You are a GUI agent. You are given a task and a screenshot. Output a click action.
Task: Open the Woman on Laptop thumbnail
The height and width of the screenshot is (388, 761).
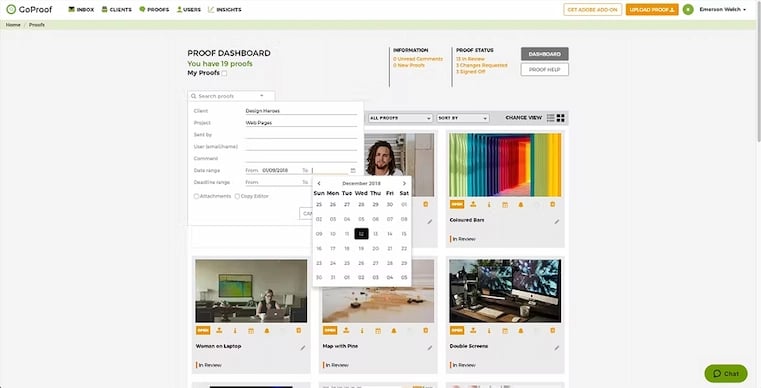click(251, 291)
